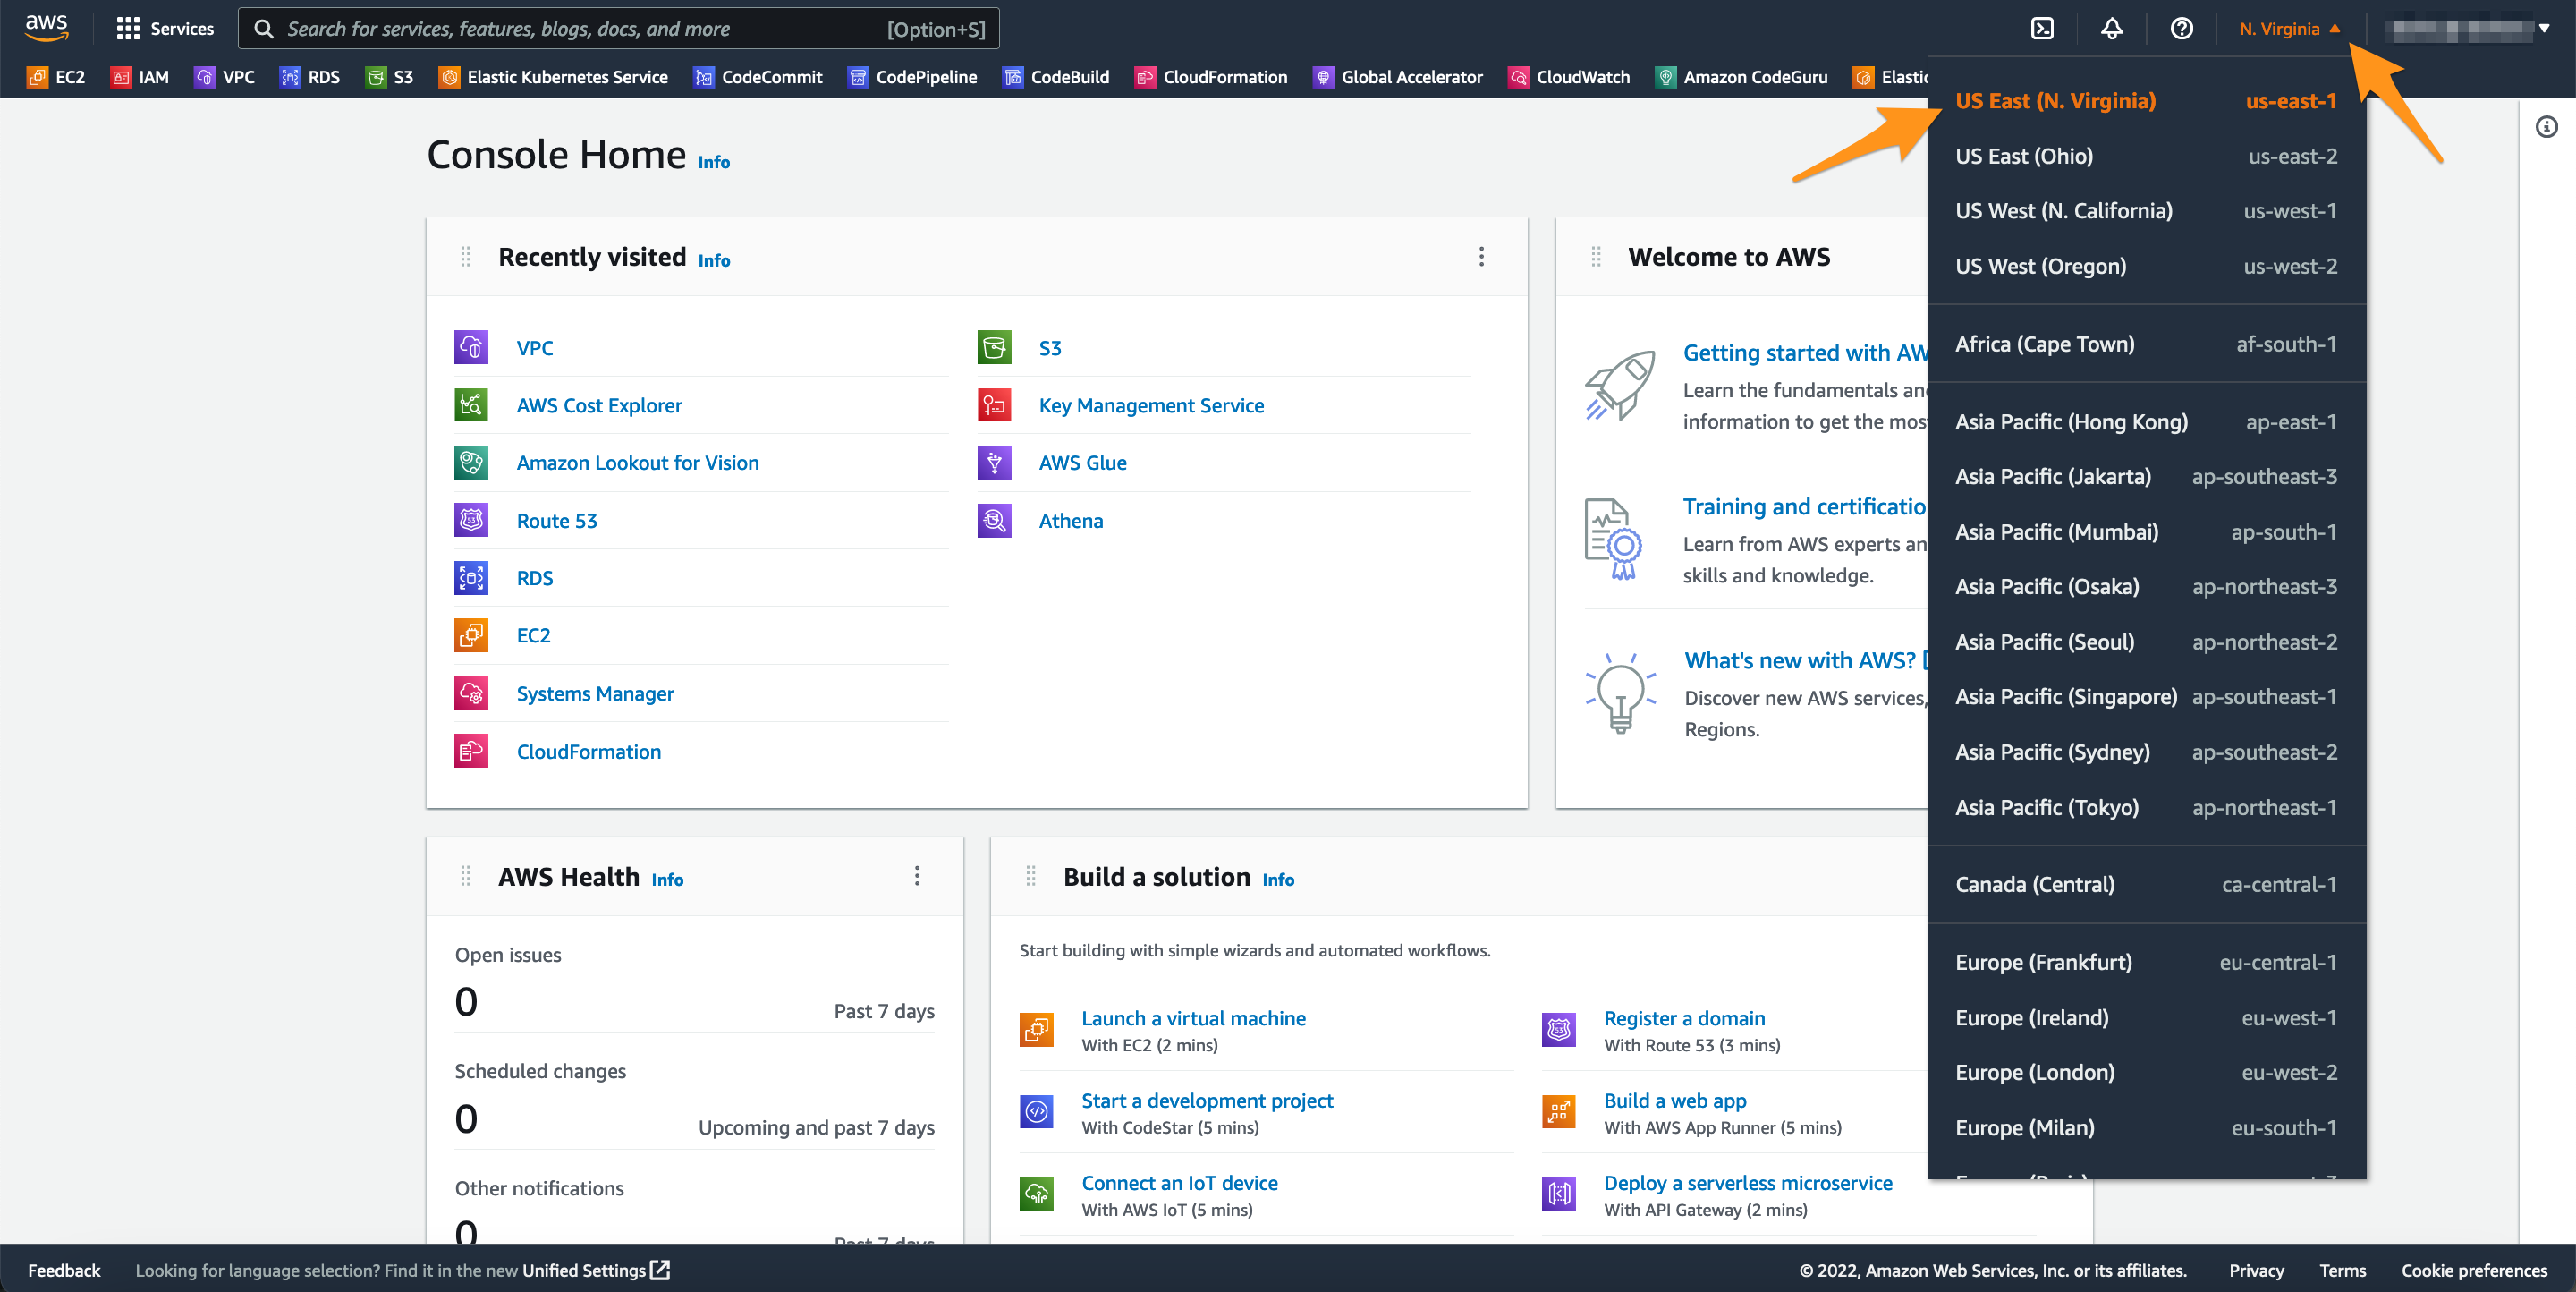The image size is (2576, 1292).
Task: Grab the Recently visited widget drag handle
Action: pos(465,257)
